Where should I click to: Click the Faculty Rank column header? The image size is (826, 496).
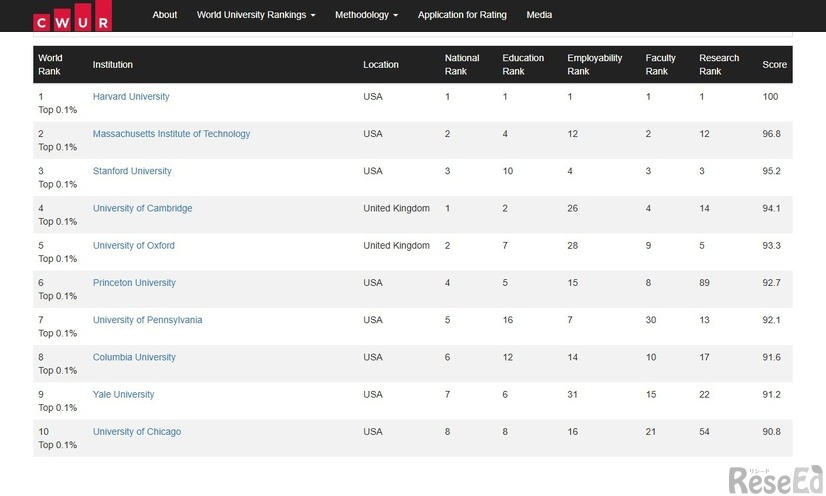(661, 64)
